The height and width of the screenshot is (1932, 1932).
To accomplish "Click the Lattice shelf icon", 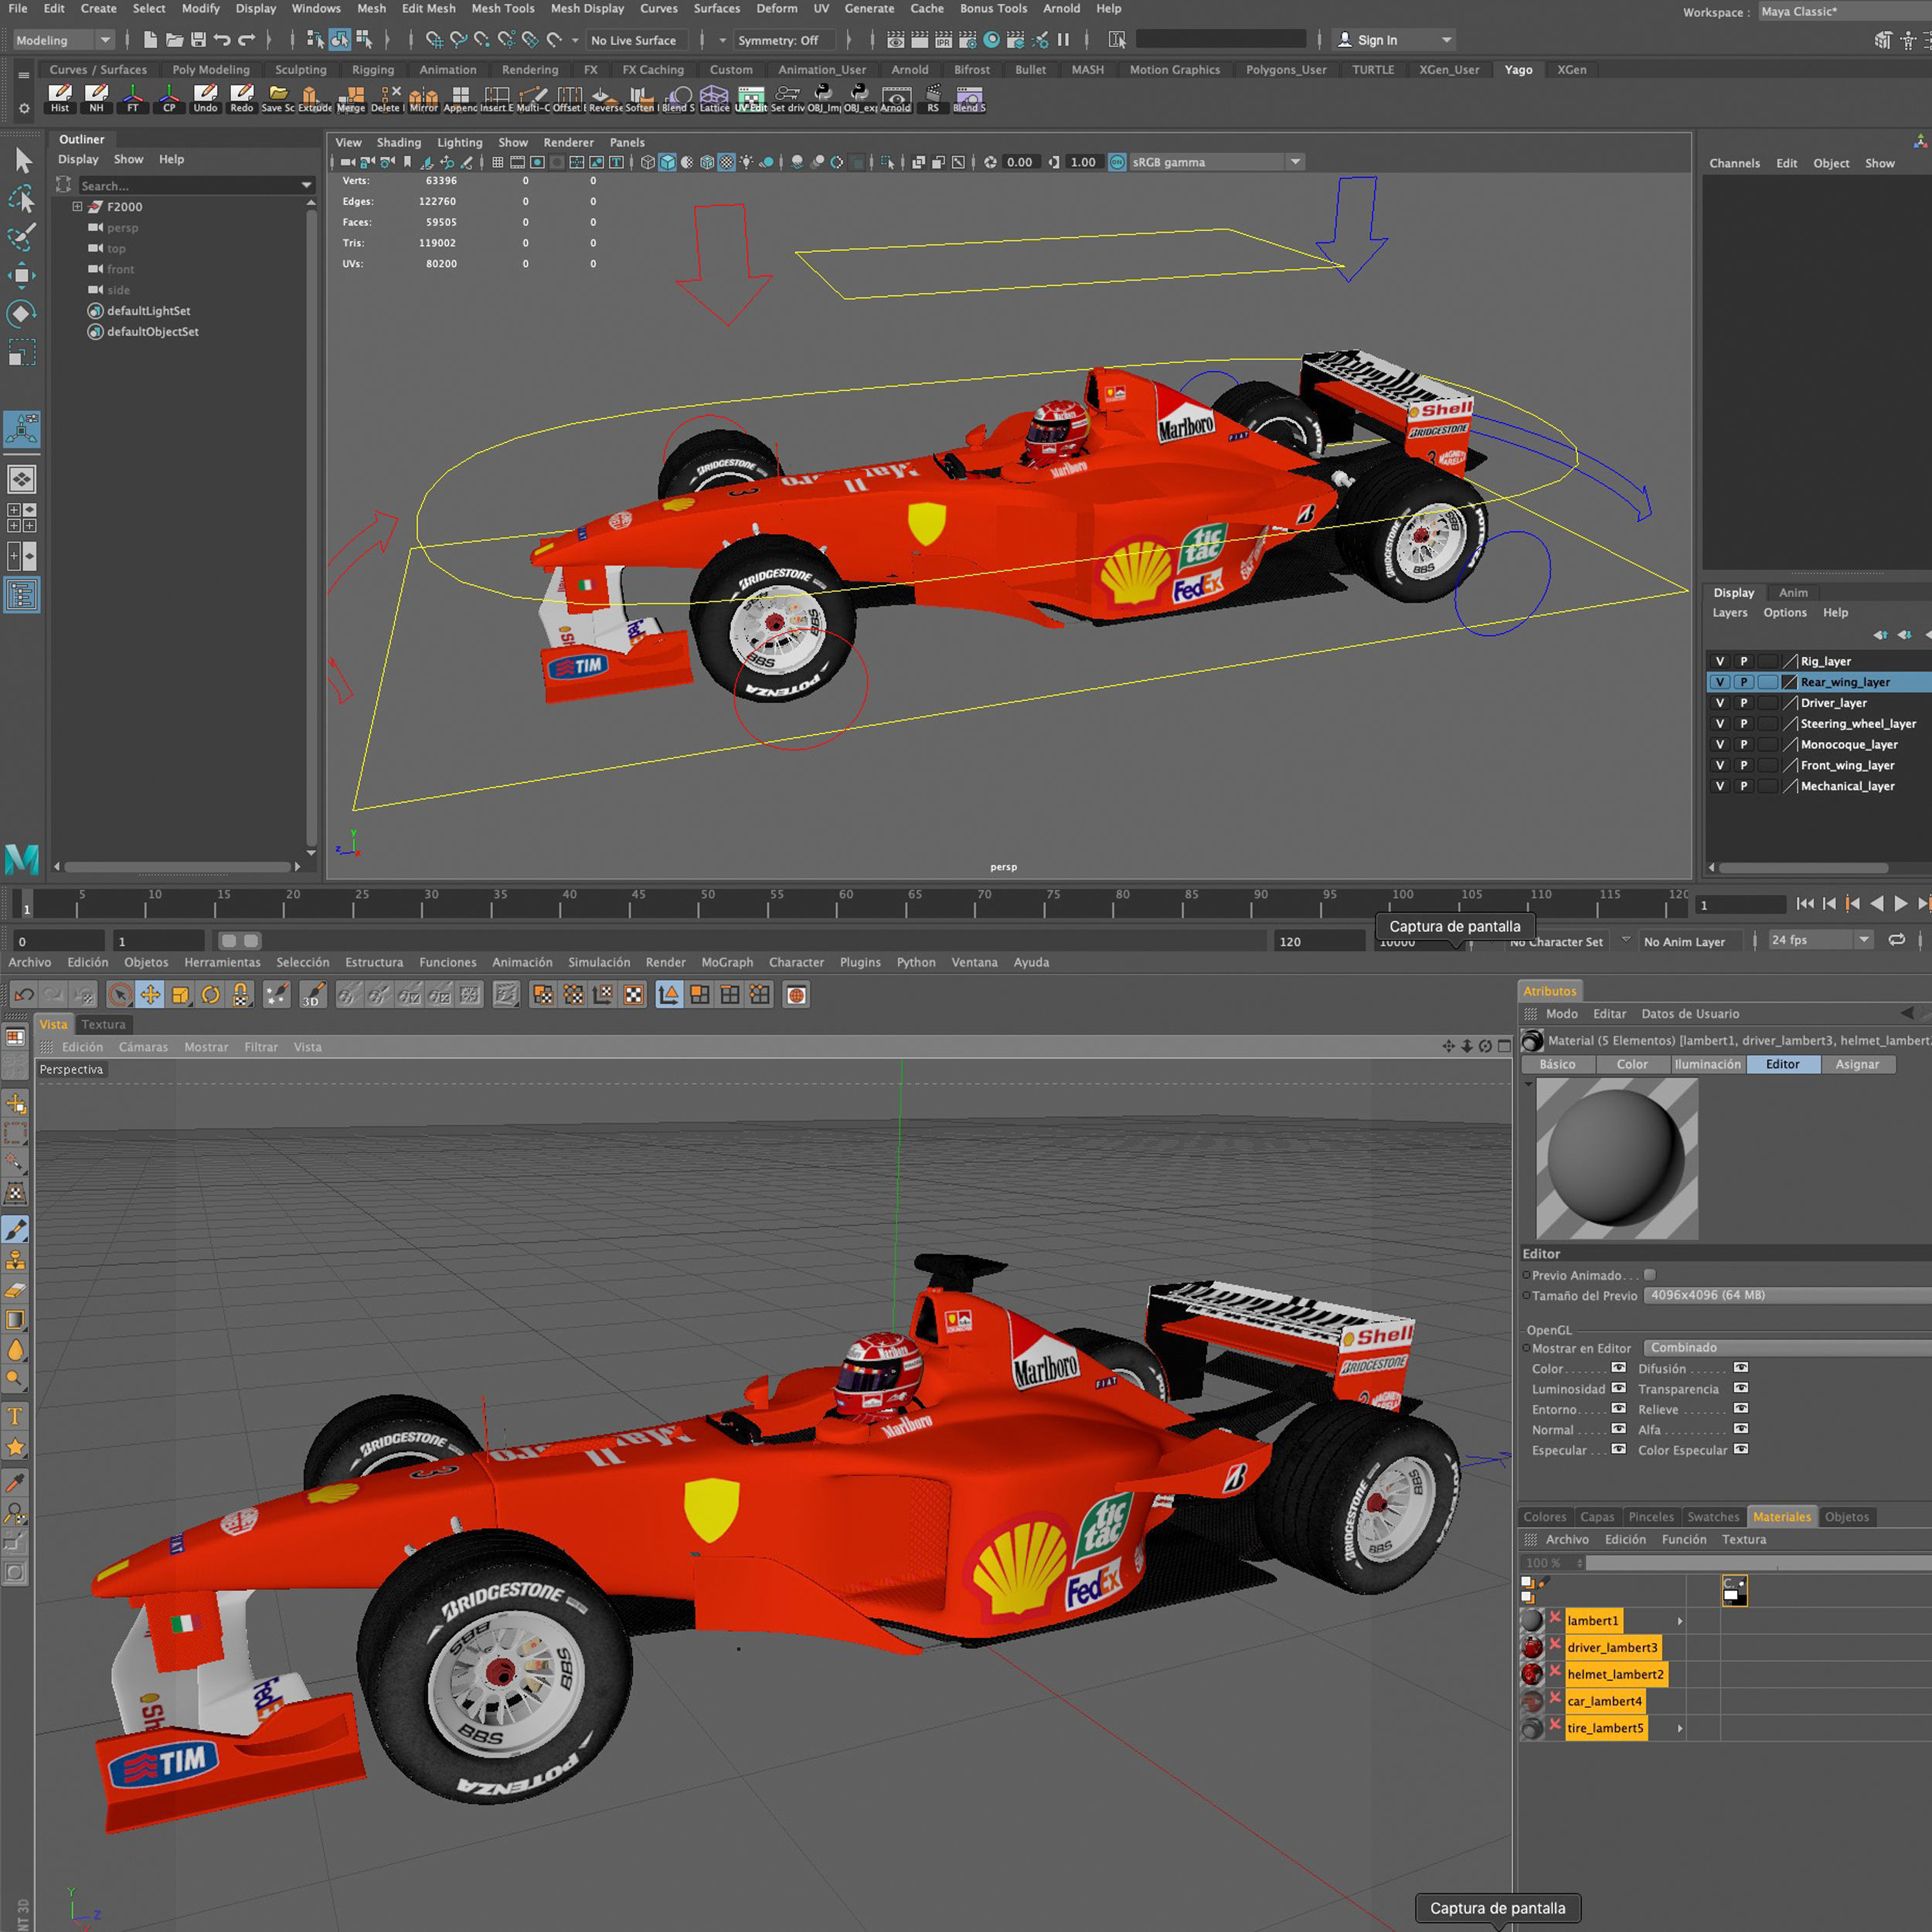I will coord(714,98).
